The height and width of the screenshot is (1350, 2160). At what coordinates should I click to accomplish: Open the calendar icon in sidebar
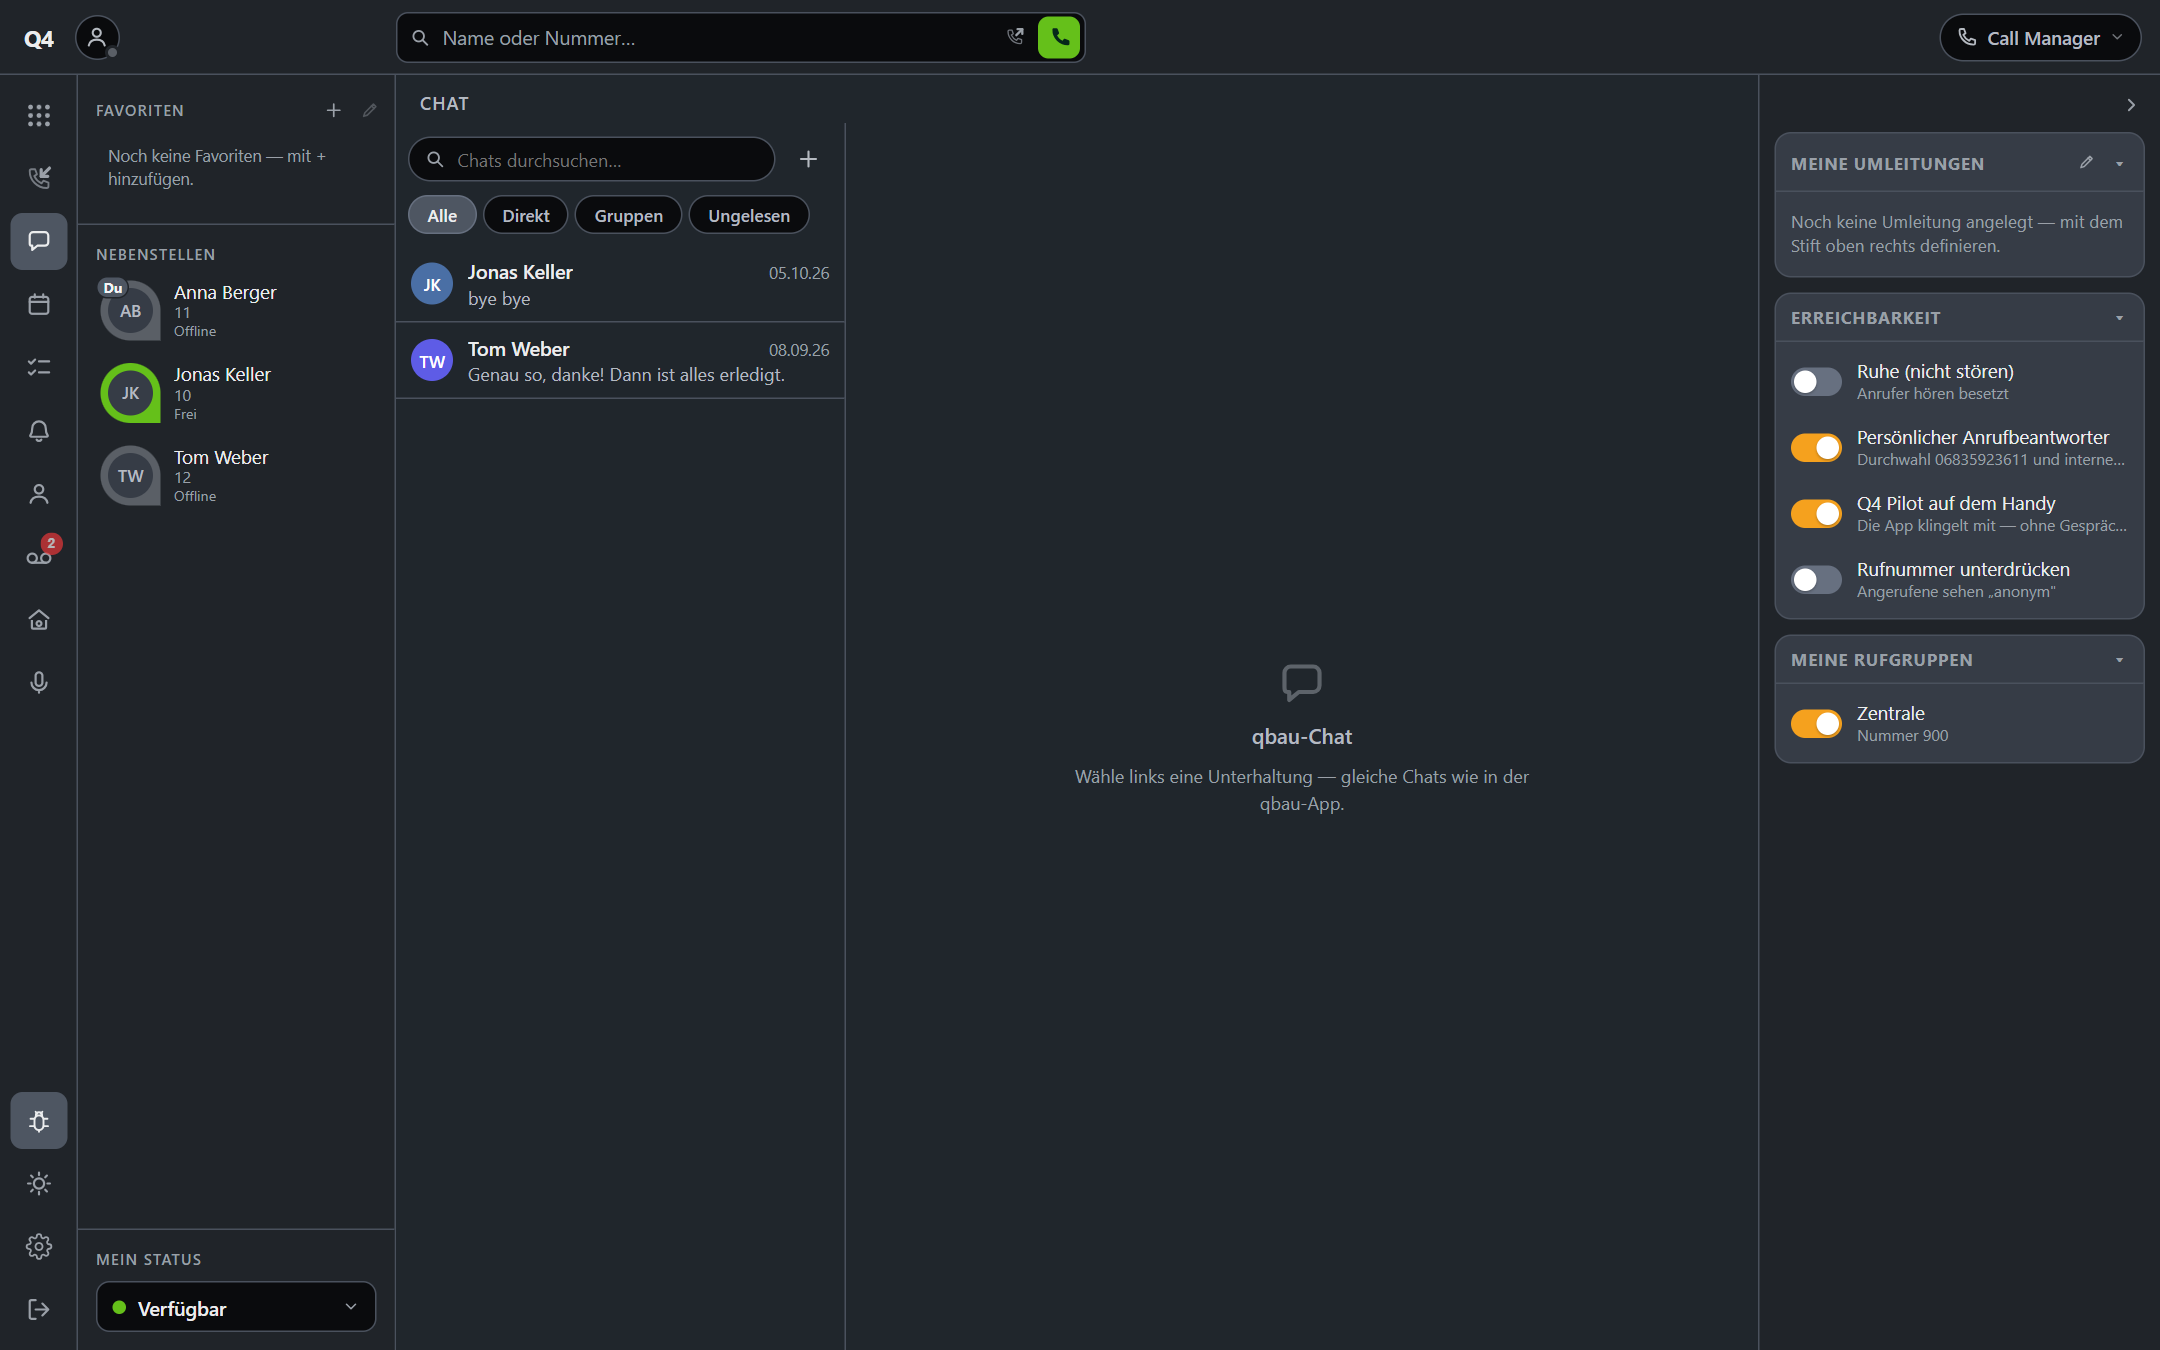click(39, 304)
